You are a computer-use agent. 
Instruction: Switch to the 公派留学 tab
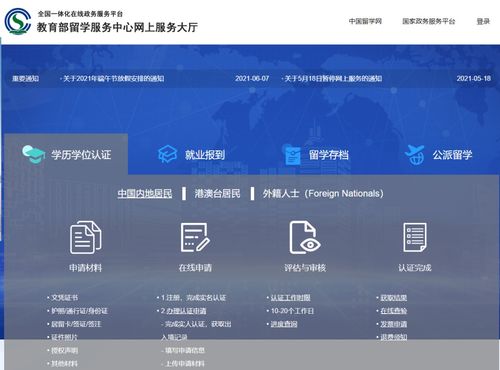[438, 155]
